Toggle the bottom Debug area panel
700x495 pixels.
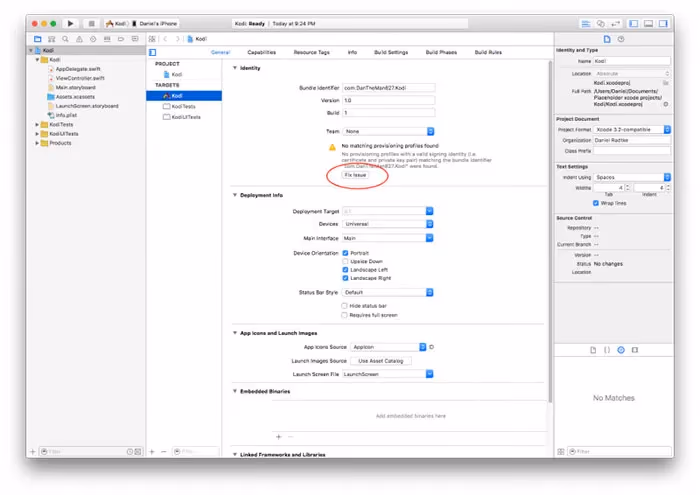pos(649,23)
